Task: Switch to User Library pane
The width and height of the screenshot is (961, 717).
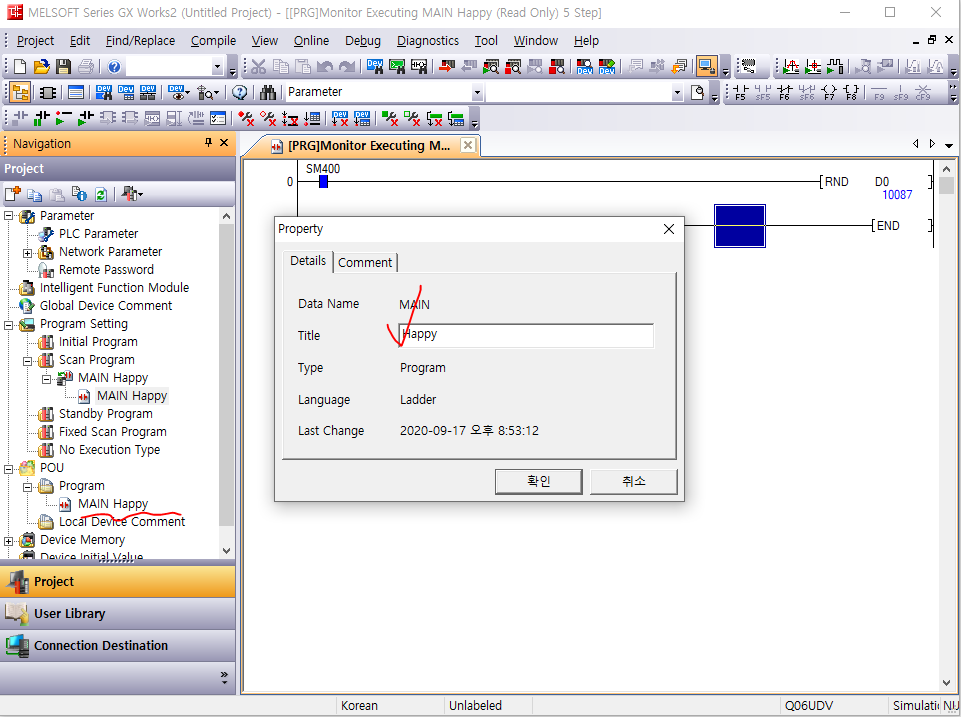Action: [117, 613]
